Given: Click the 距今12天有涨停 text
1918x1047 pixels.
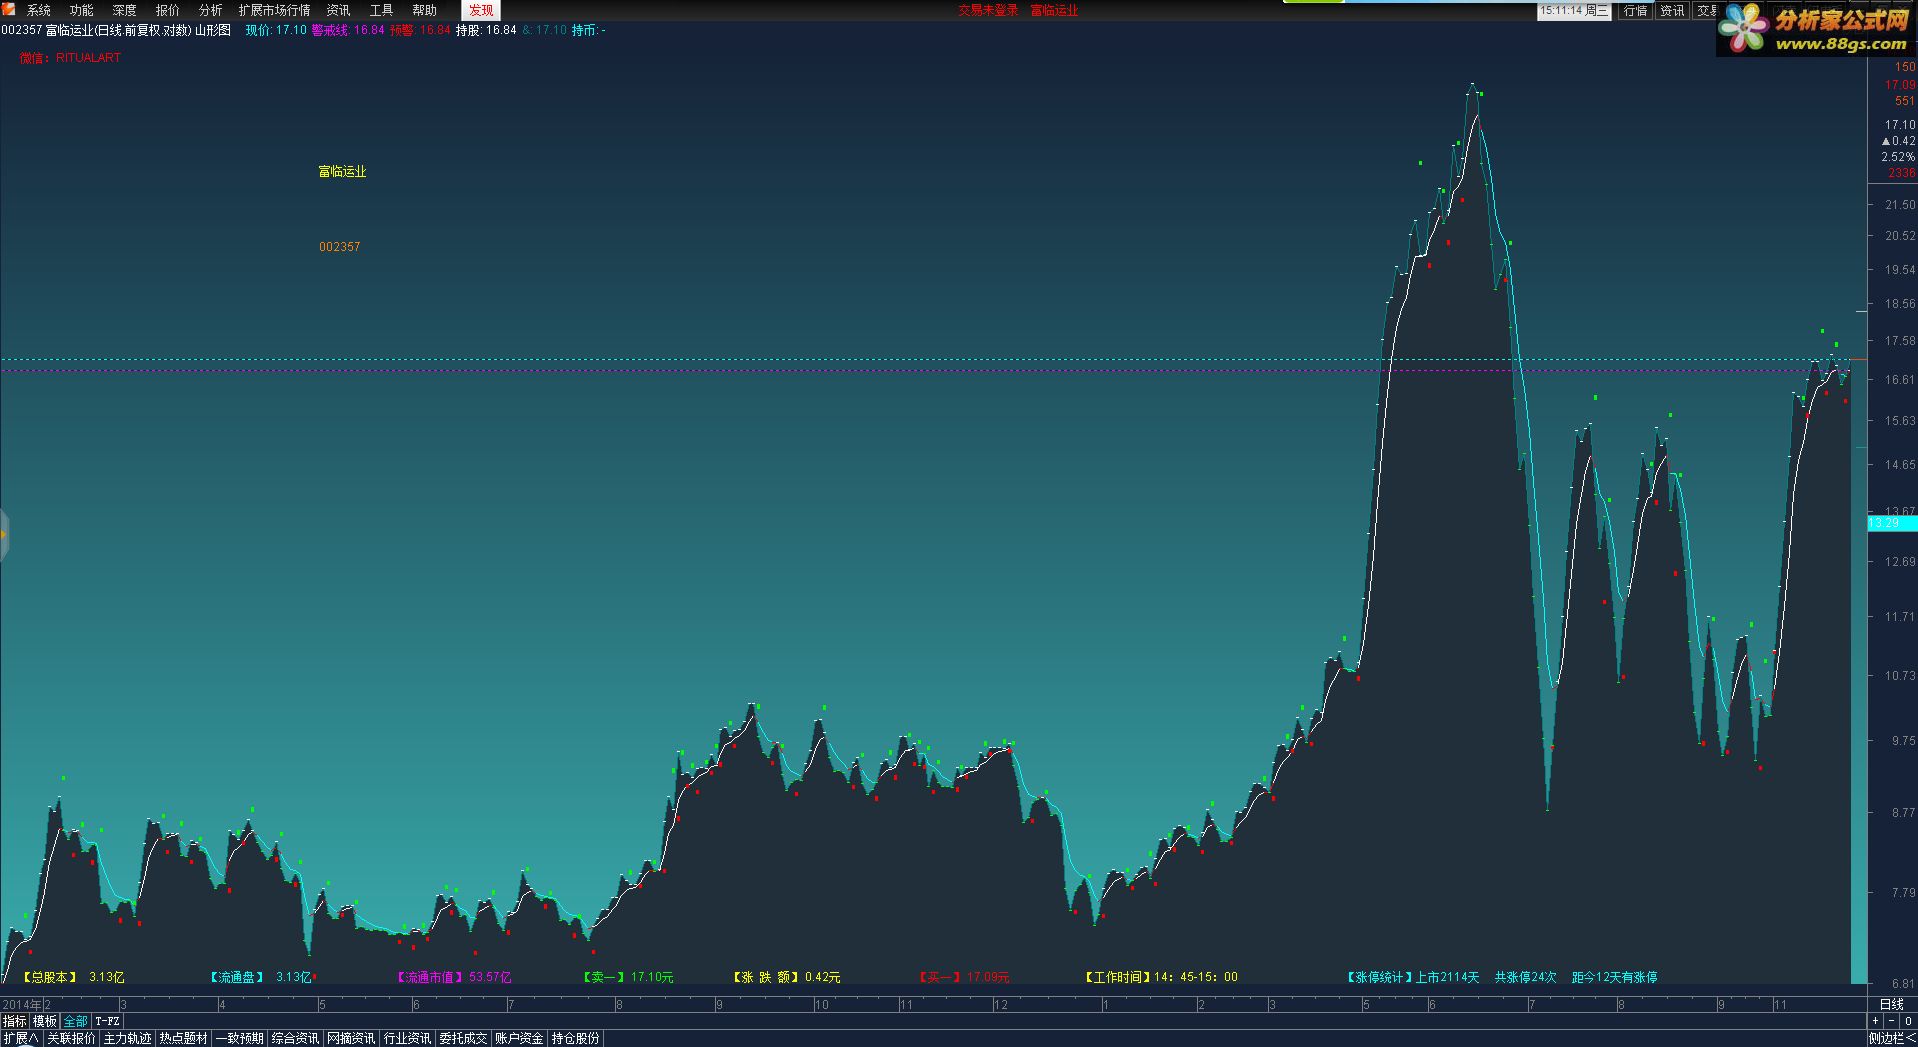Looking at the screenshot, I should (1614, 977).
